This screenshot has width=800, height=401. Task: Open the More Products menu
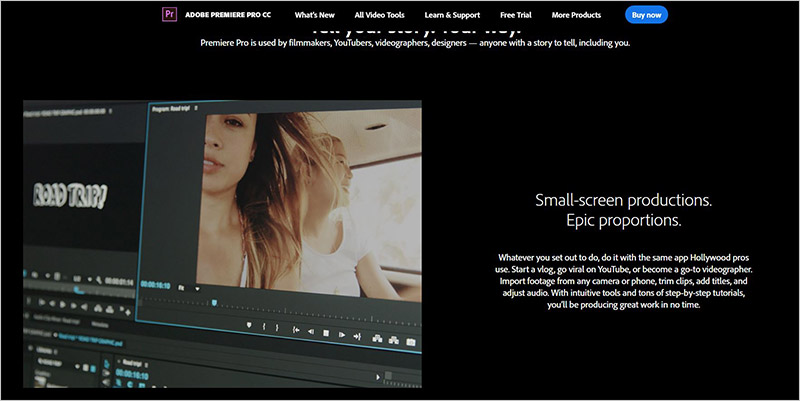click(x=576, y=15)
